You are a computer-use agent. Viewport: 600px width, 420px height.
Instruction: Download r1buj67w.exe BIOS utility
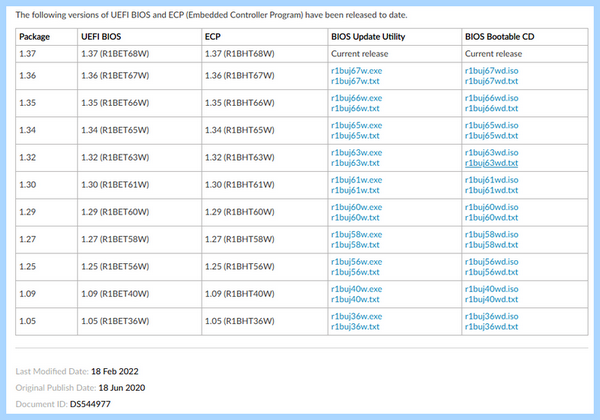click(x=356, y=71)
